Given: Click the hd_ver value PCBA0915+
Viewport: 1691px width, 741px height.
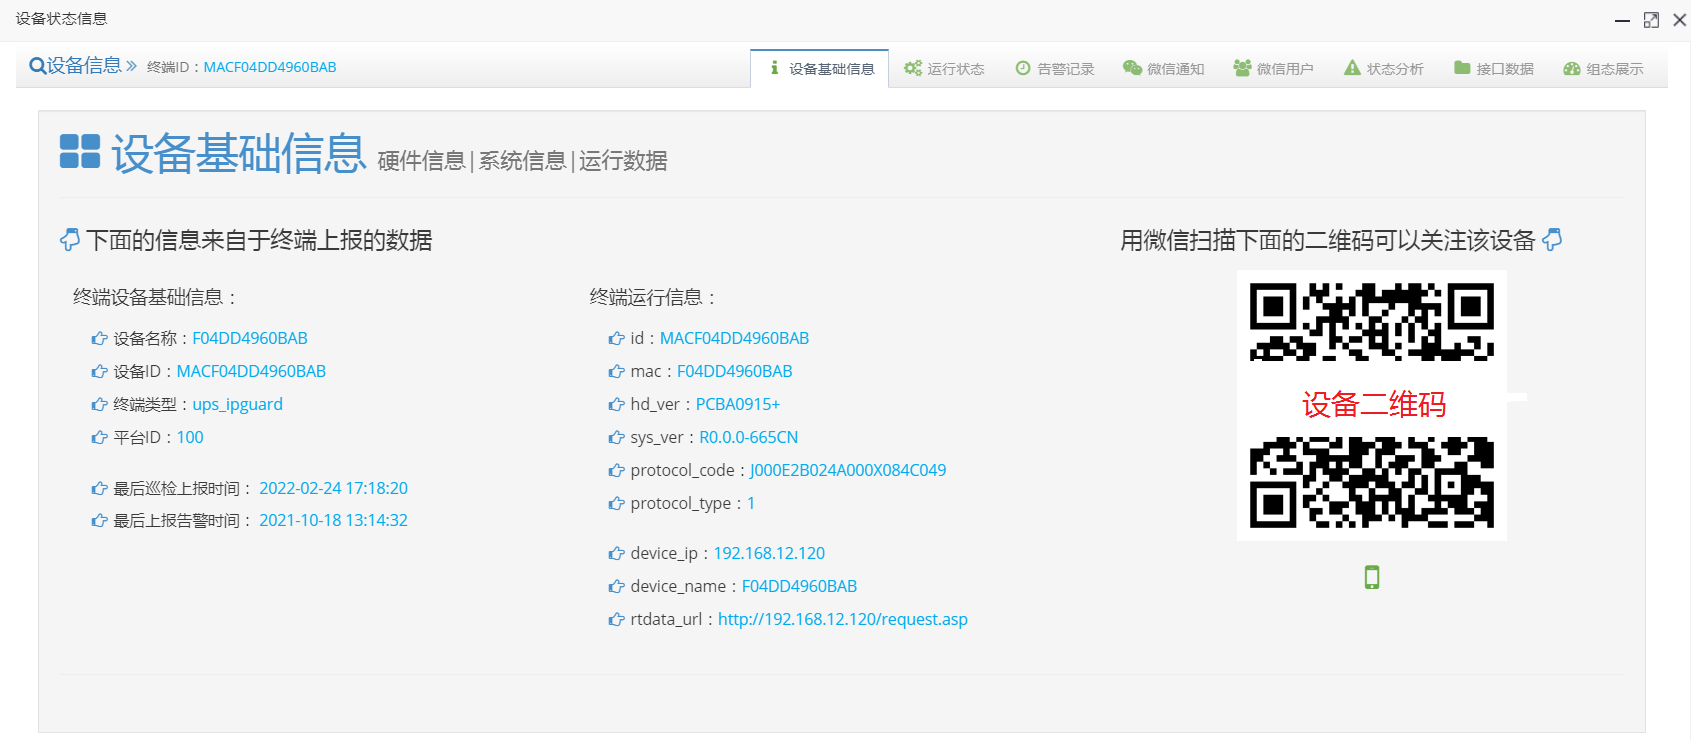Looking at the screenshot, I should [x=738, y=404].
